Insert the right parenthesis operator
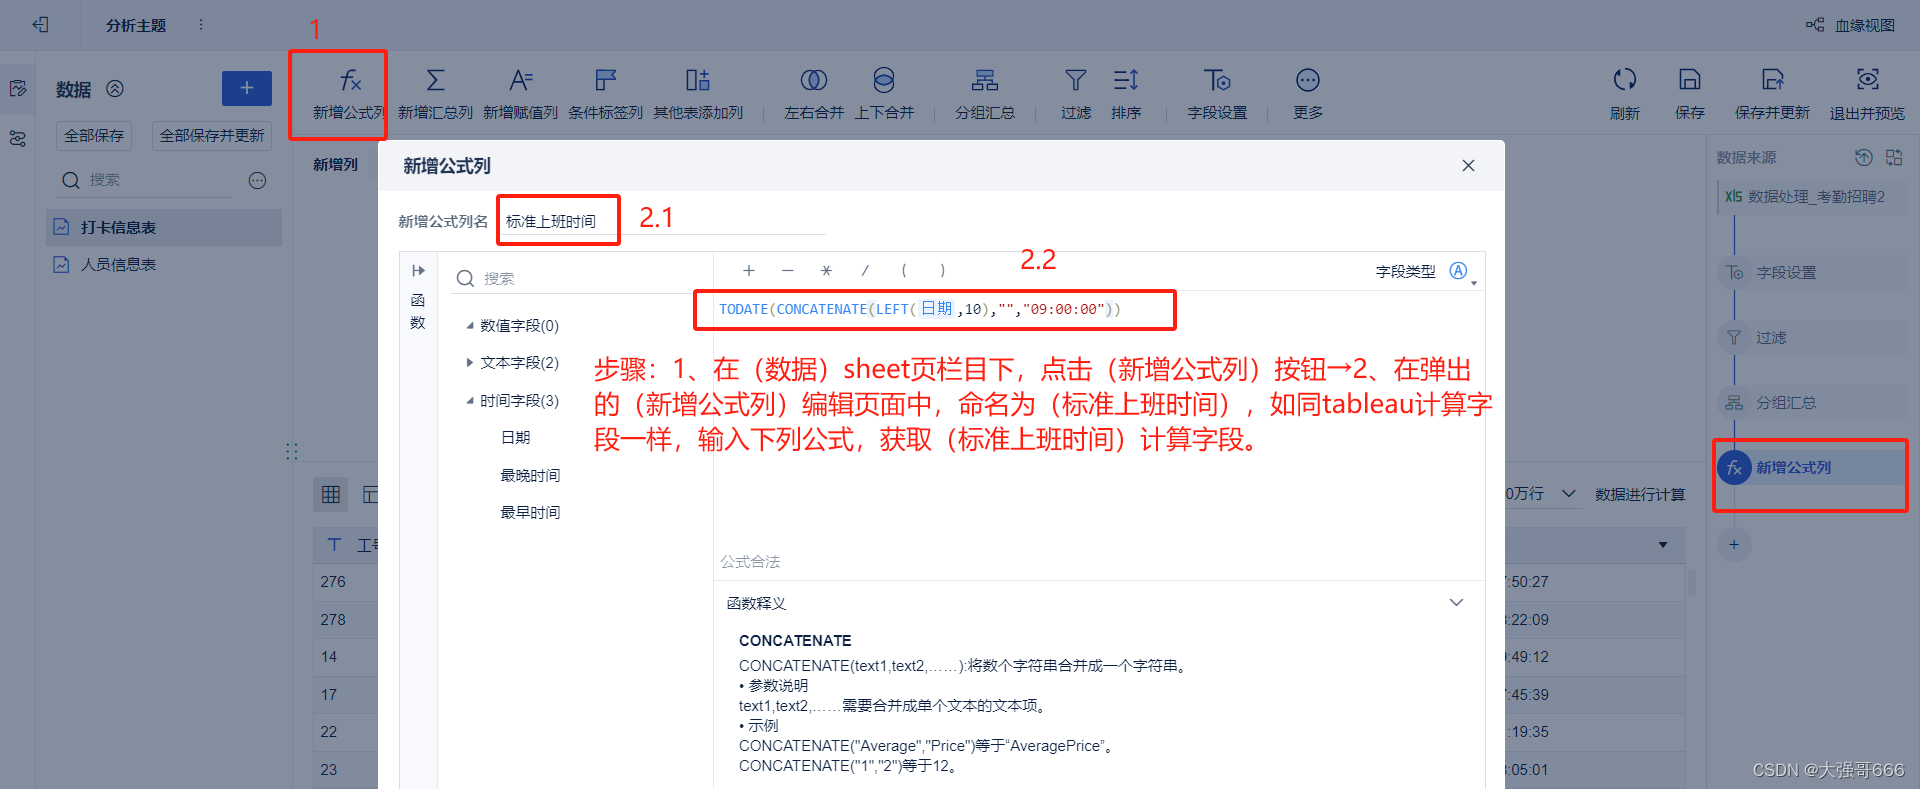The height and width of the screenshot is (789, 1920). click(942, 270)
